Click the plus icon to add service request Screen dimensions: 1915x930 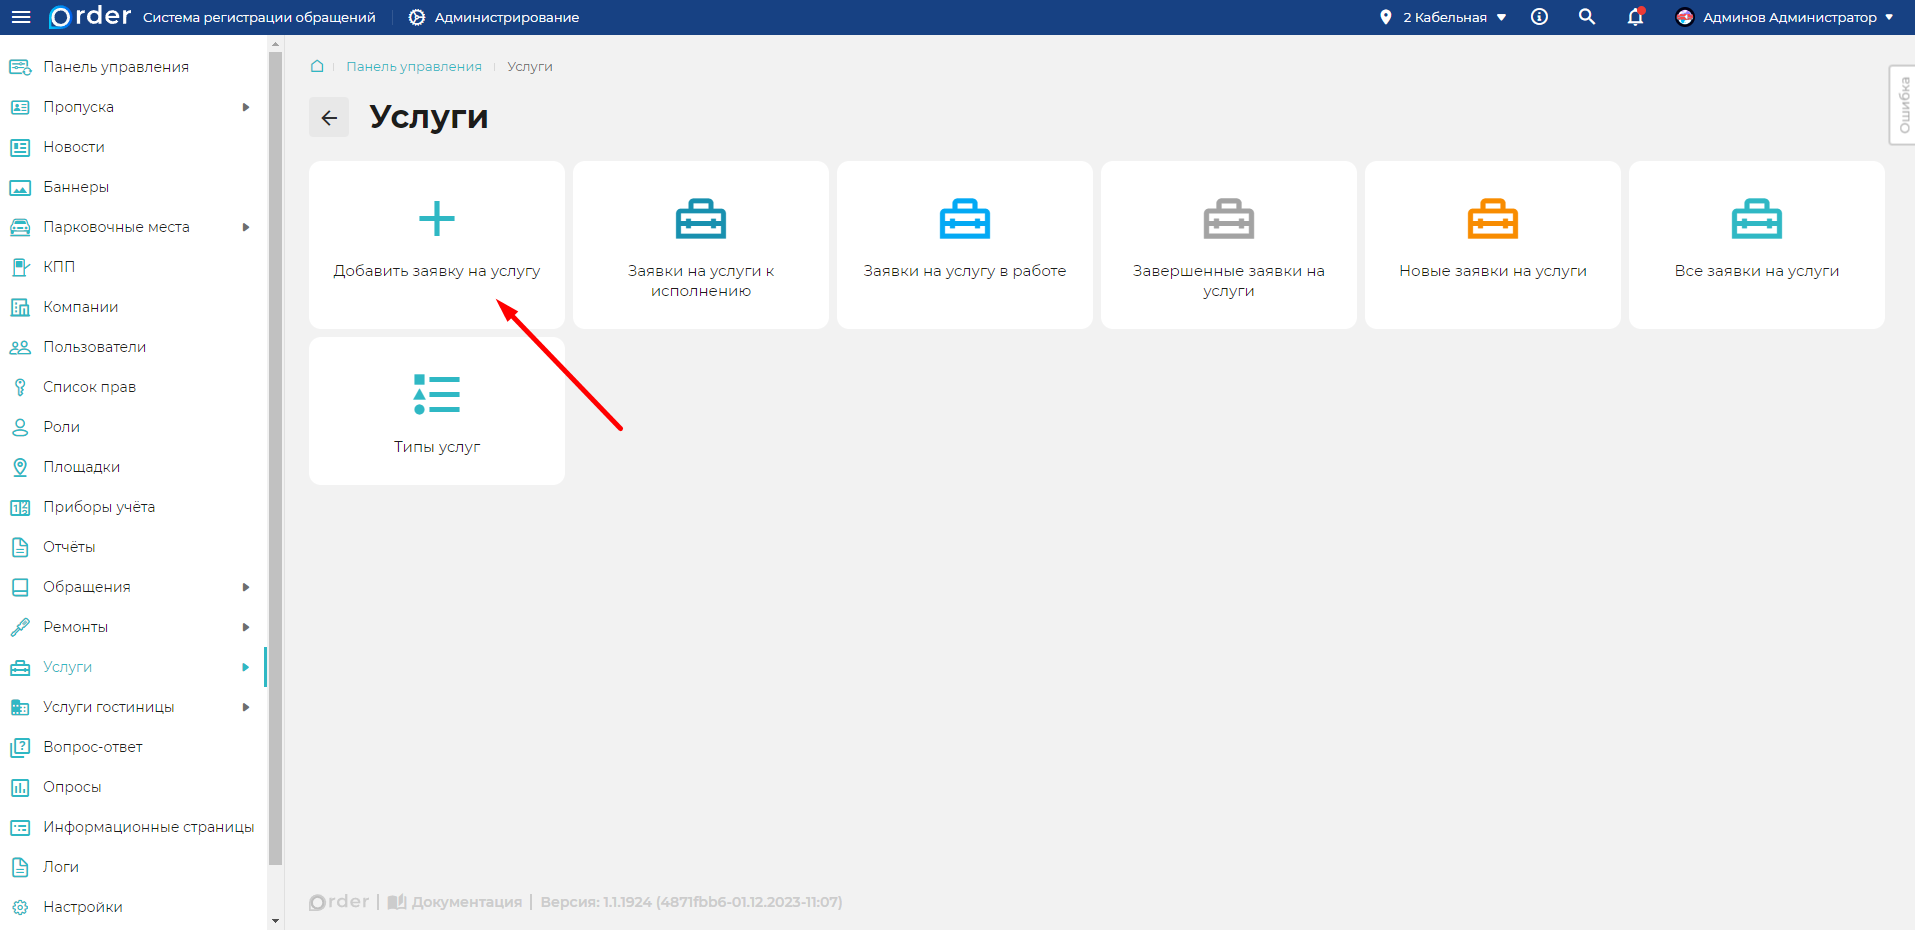(436, 219)
